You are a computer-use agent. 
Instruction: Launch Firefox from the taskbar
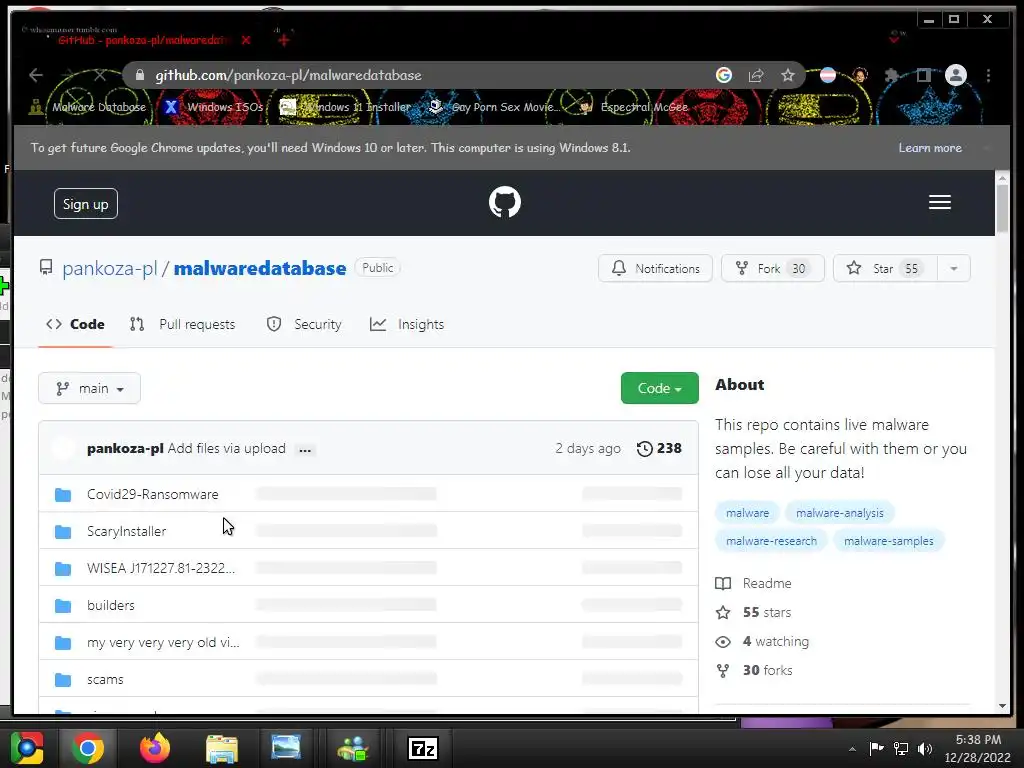click(x=155, y=748)
